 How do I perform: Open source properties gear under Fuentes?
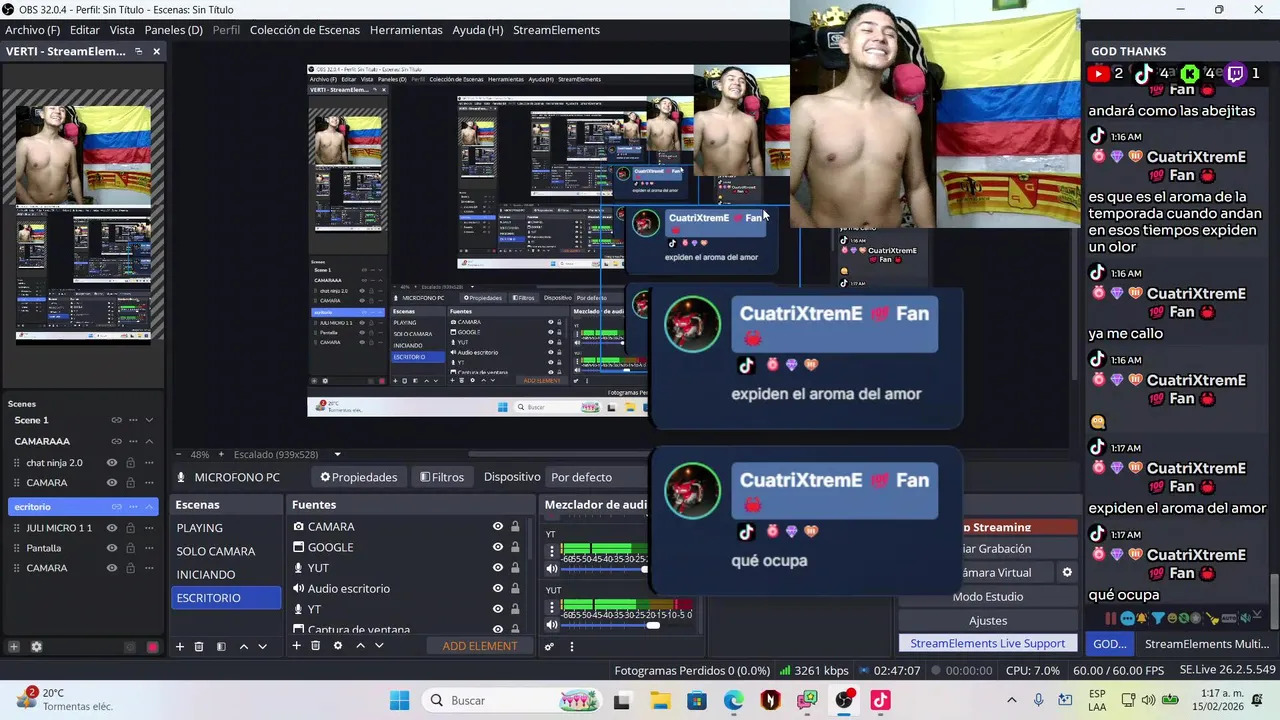point(338,646)
